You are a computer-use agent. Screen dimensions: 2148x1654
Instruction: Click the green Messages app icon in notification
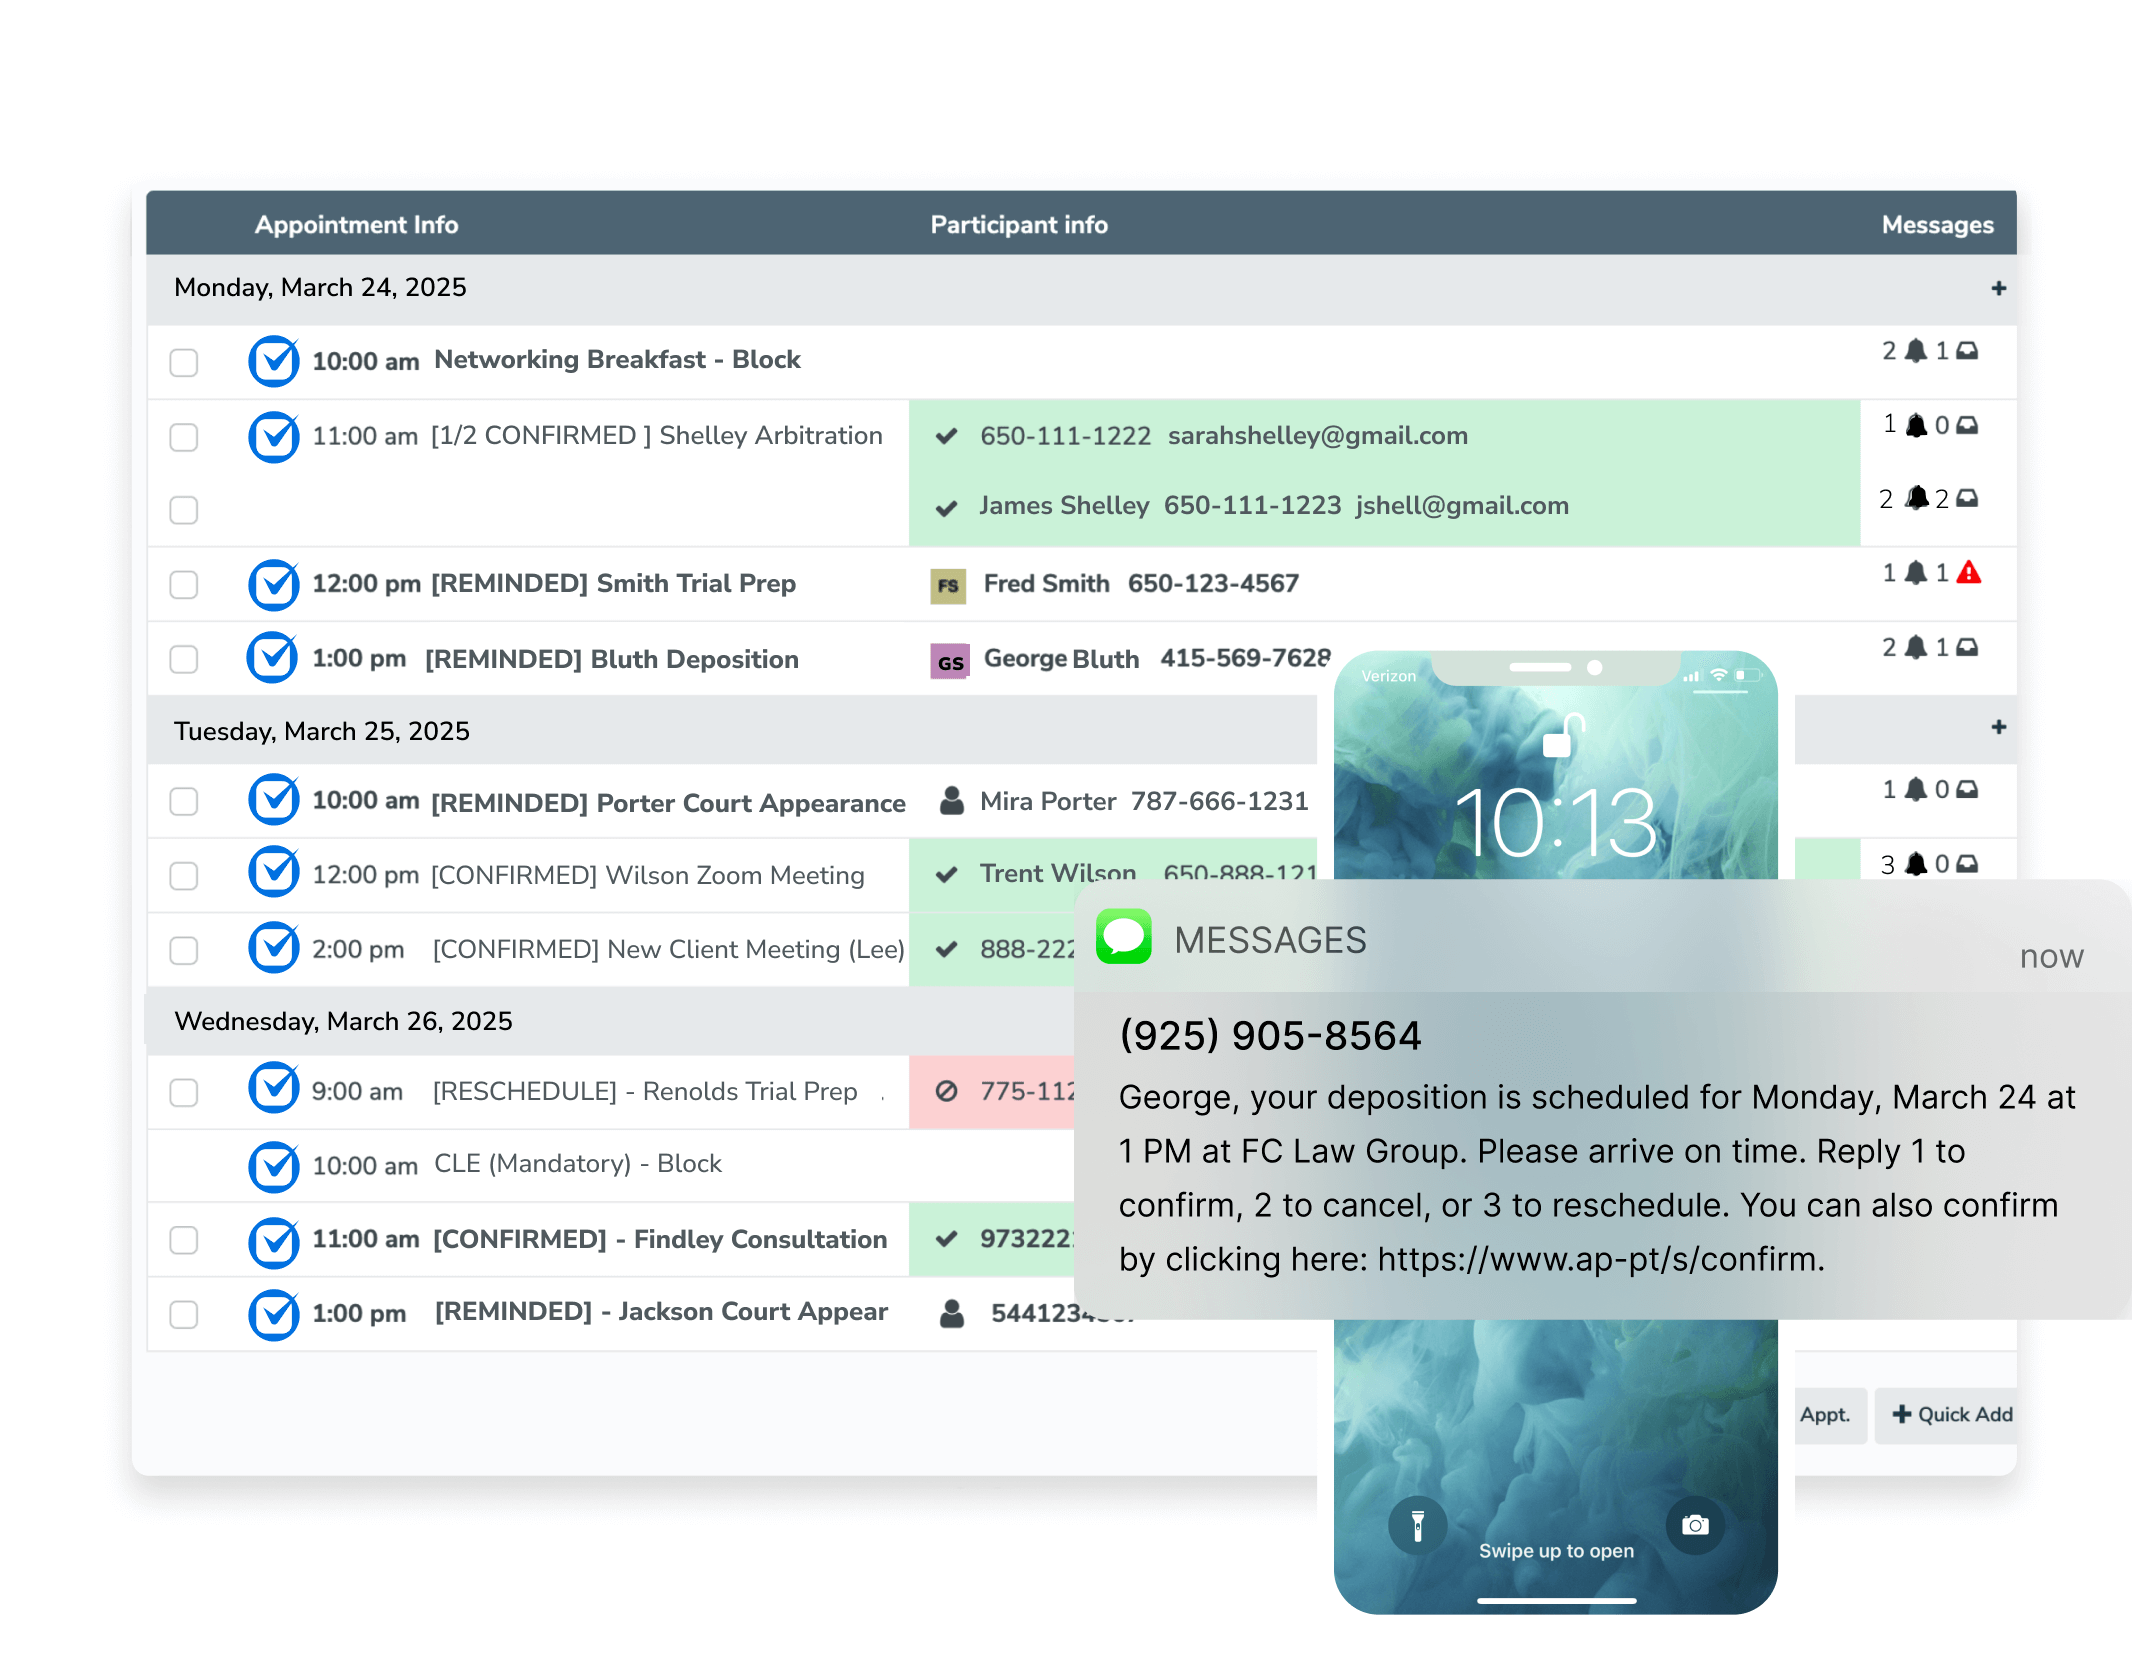point(1124,937)
